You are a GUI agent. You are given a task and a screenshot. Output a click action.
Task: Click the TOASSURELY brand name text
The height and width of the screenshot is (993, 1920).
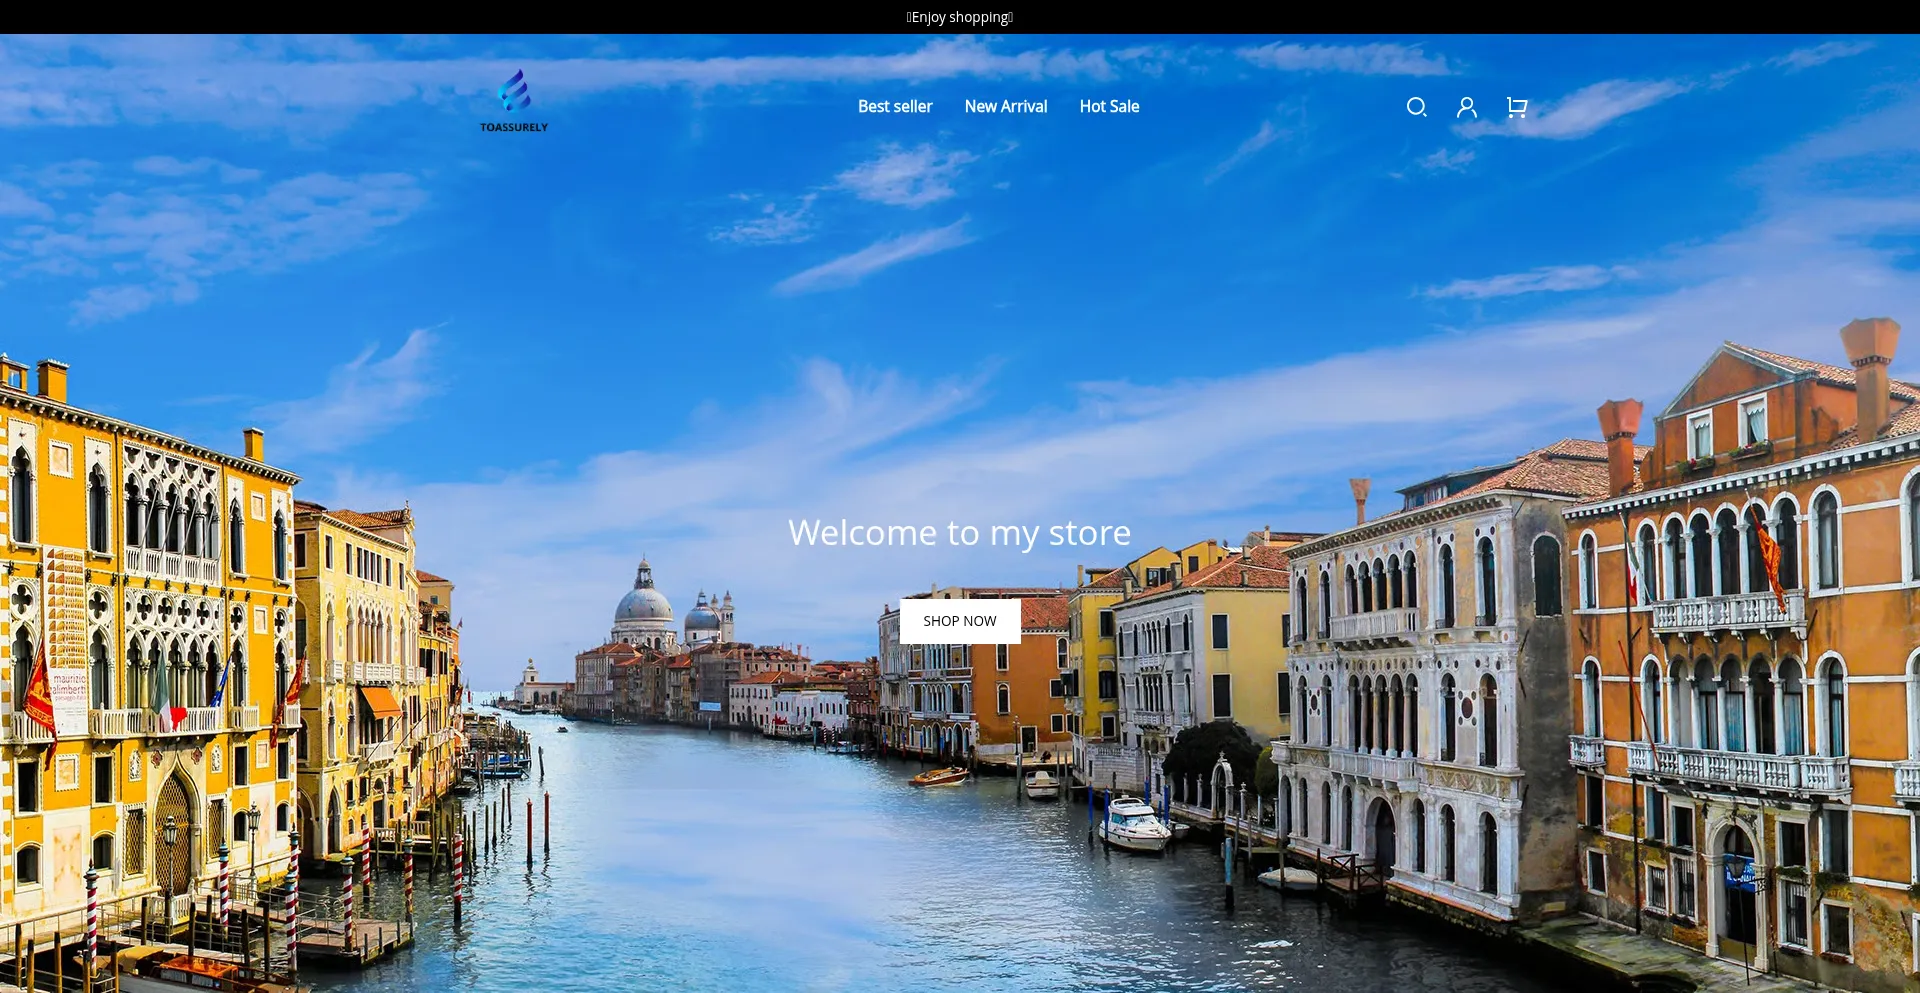coord(514,127)
